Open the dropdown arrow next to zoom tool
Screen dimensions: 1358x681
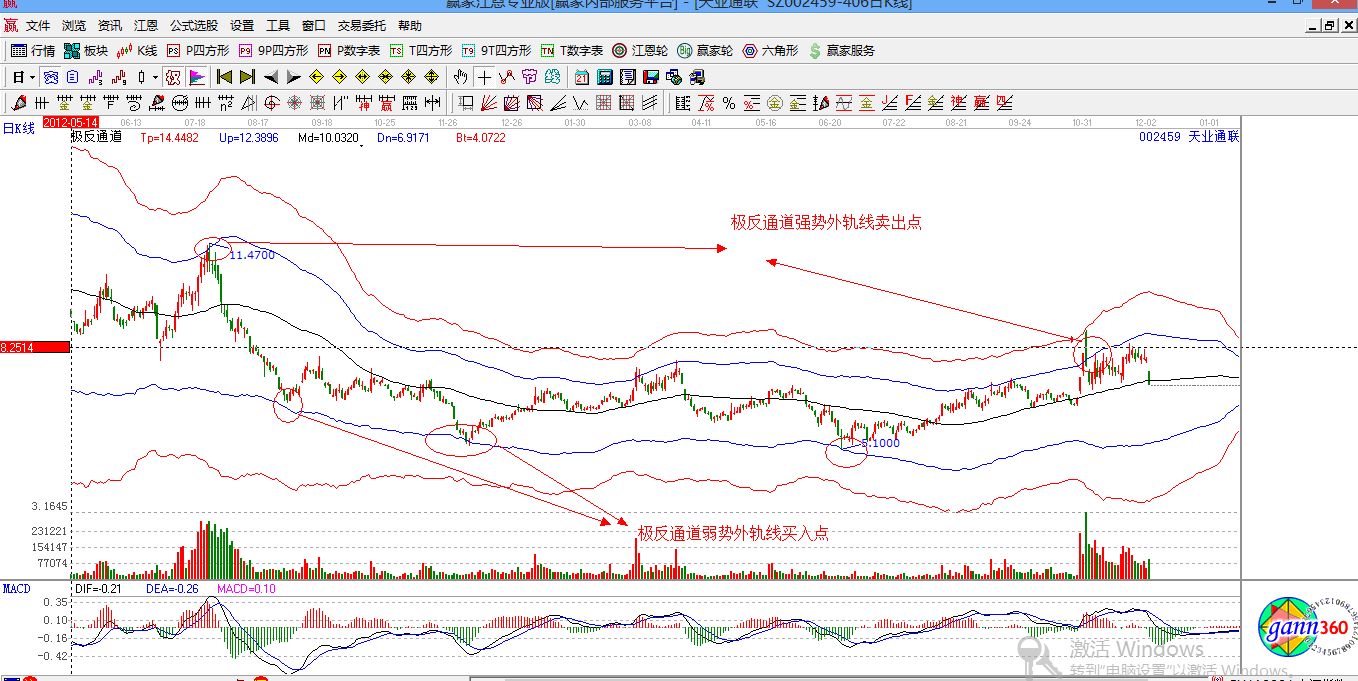[155, 76]
